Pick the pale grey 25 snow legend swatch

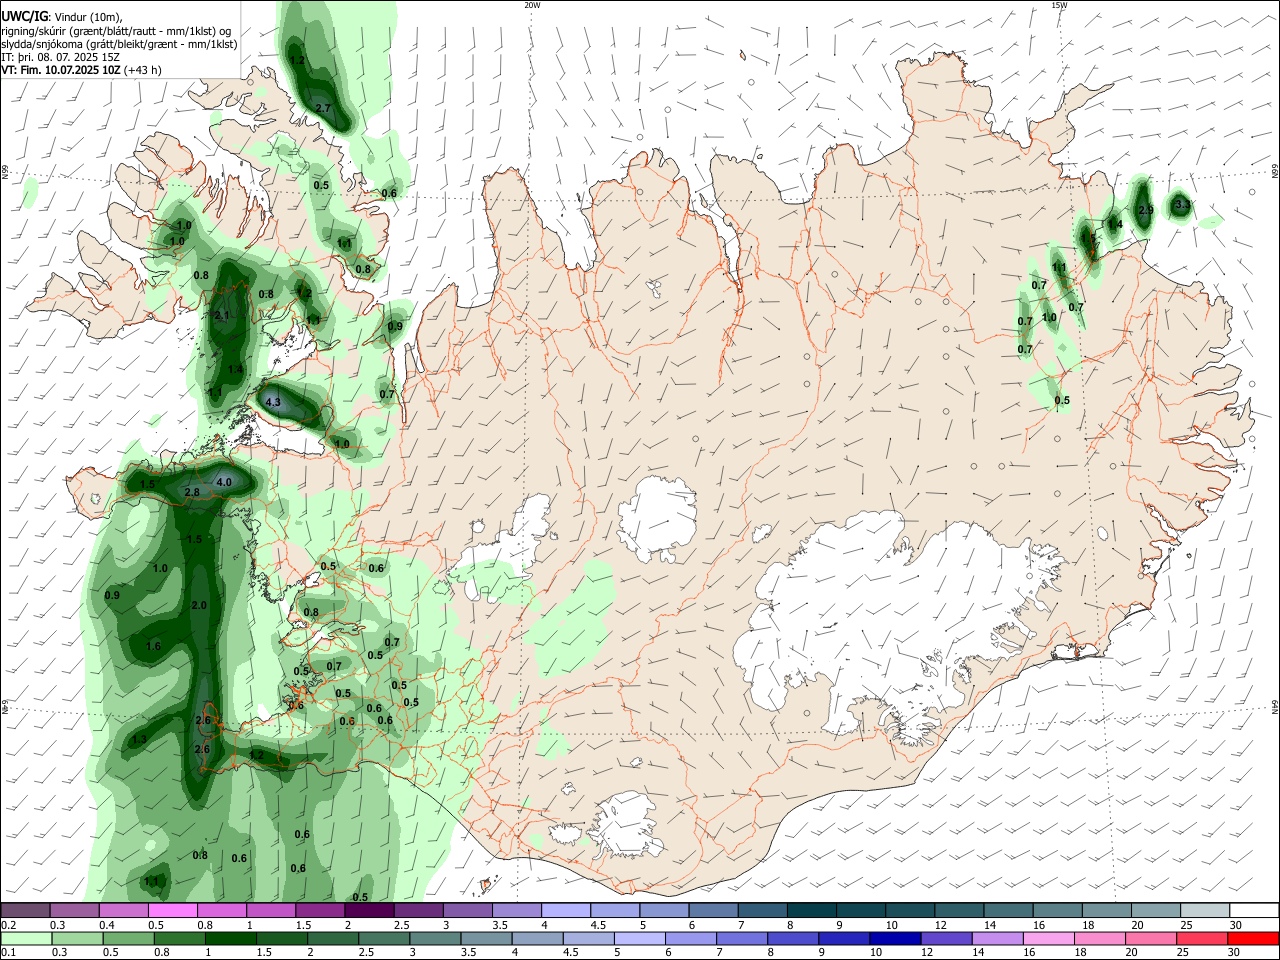click(1204, 911)
